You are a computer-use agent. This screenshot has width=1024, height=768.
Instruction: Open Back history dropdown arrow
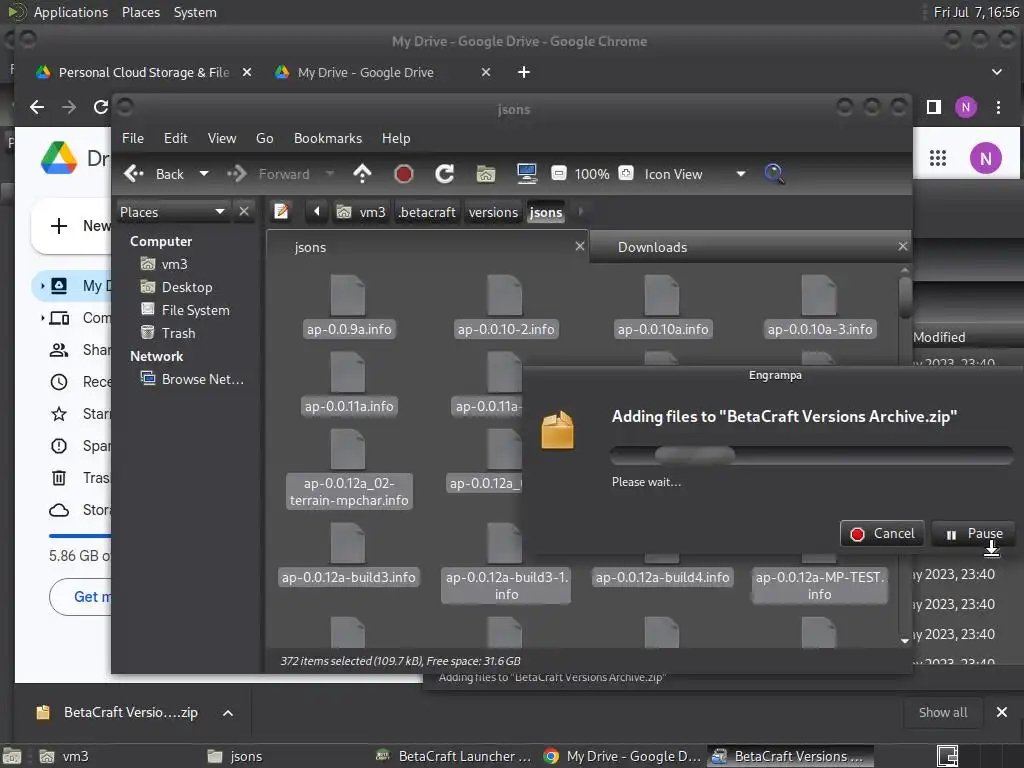[x=204, y=174]
